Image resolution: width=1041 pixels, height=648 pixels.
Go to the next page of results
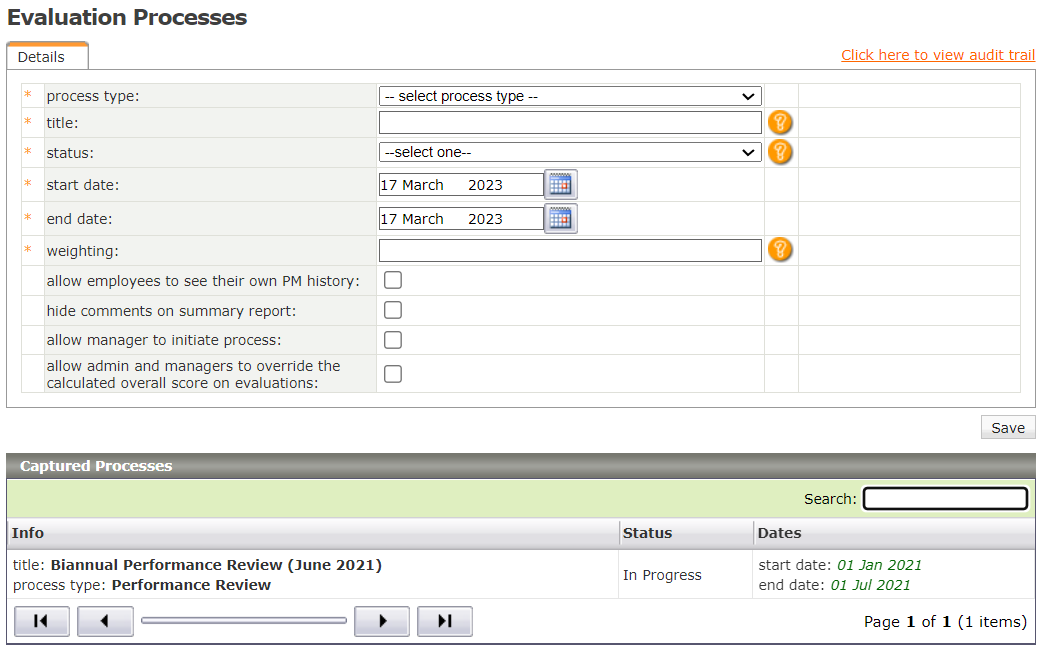(x=382, y=621)
